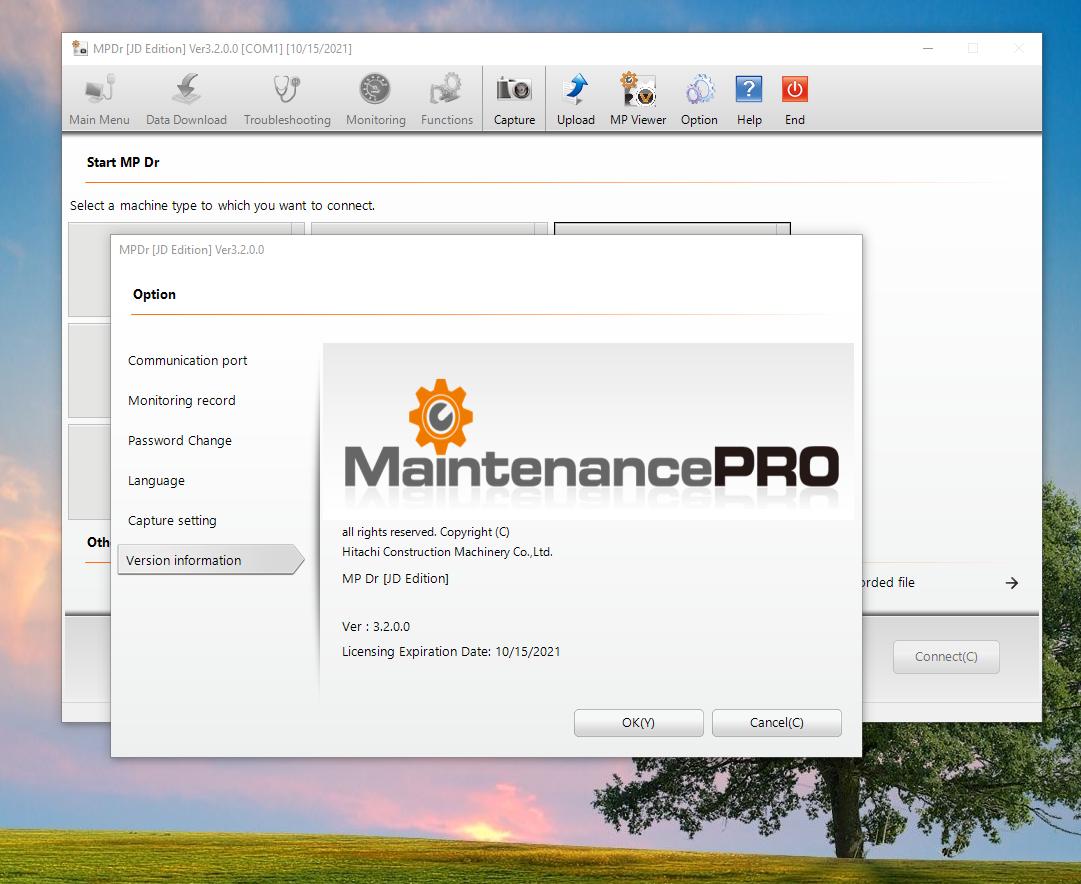Choose the Language option section
This screenshot has height=884, width=1081.
click(x=157, y=481)
